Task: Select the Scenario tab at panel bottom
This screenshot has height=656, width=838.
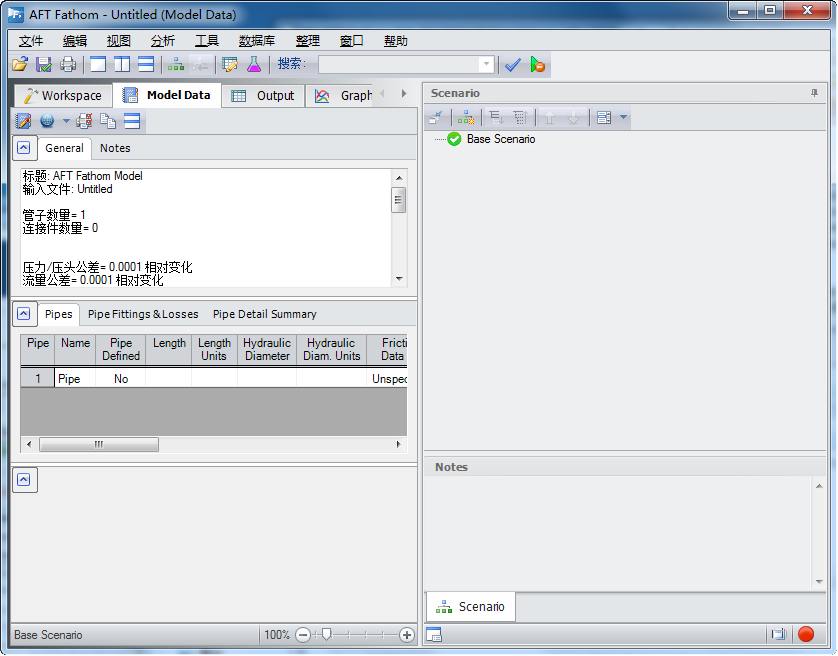Action: coord(470,607)
